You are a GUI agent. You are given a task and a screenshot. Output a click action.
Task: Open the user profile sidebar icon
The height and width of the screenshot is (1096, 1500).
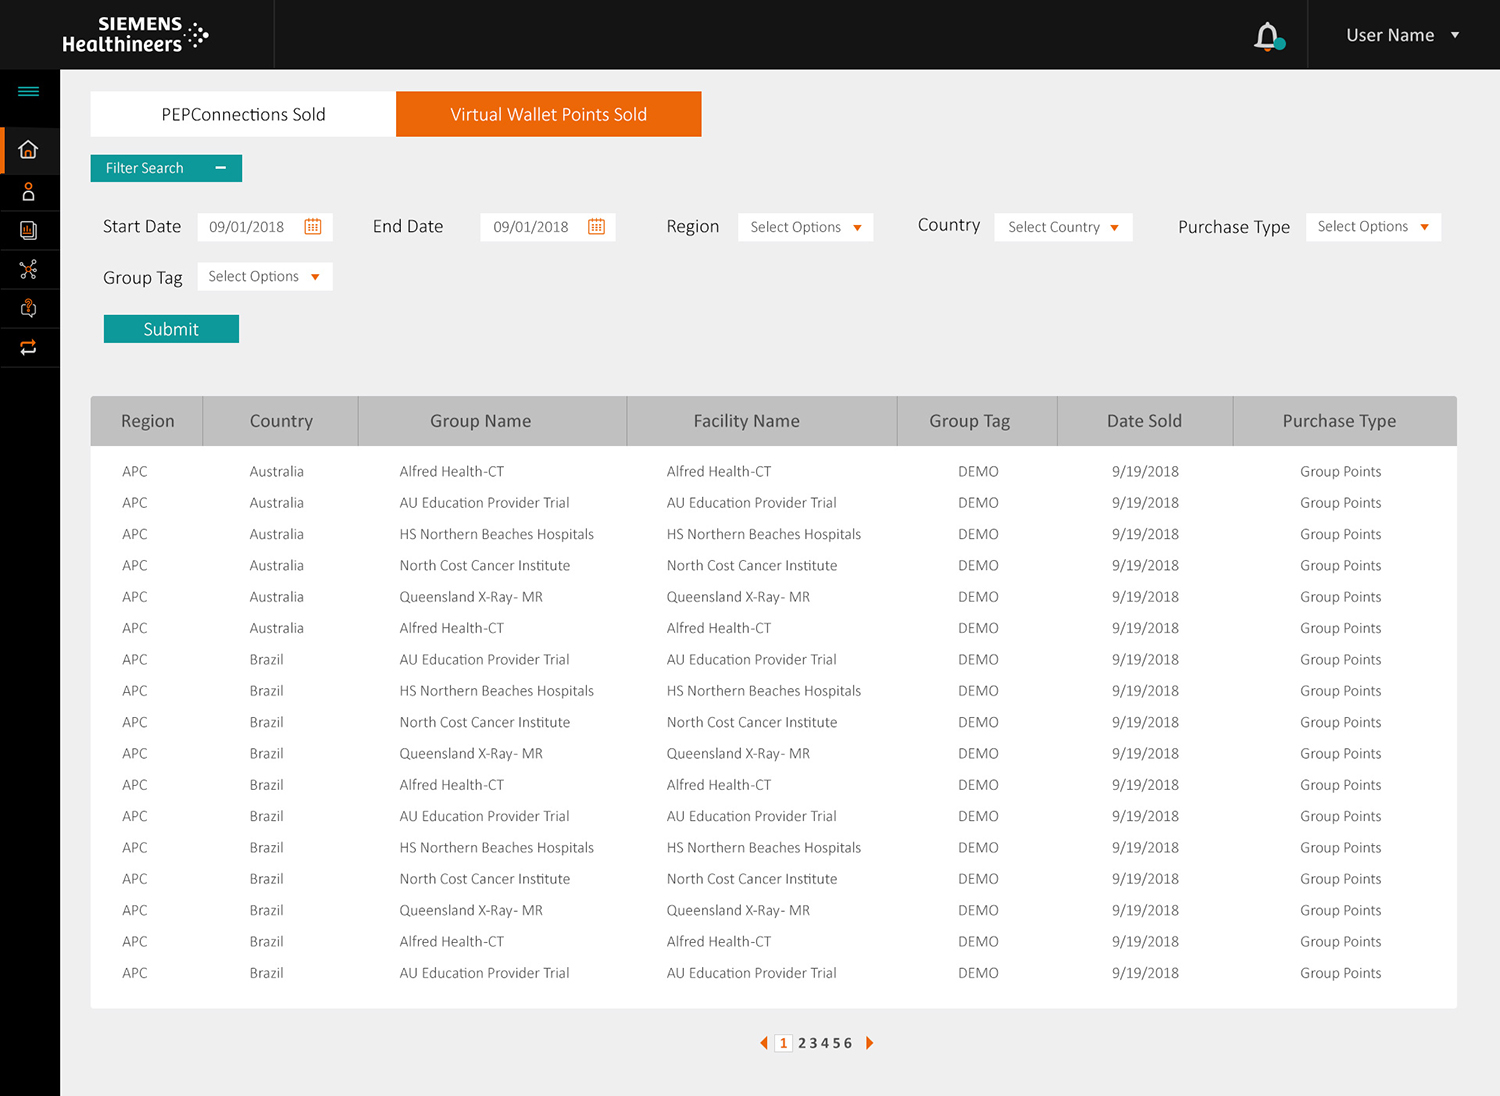pos(28,191)
